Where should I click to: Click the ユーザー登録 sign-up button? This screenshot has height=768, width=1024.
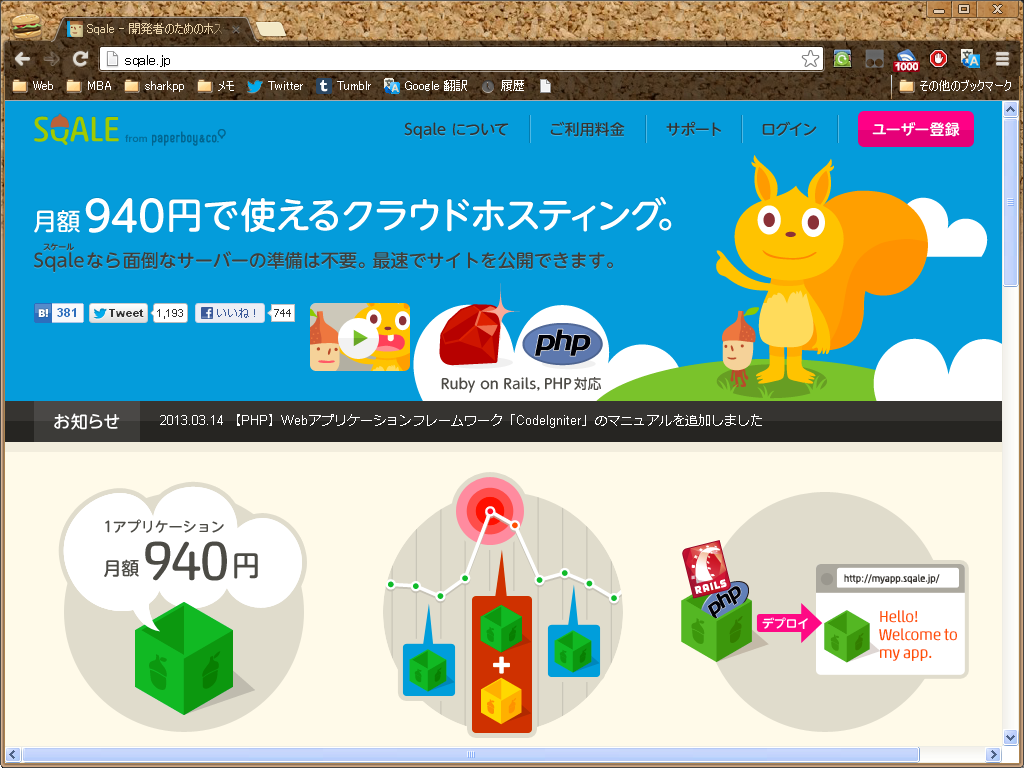pyautogui.click(x=915, y=129)
